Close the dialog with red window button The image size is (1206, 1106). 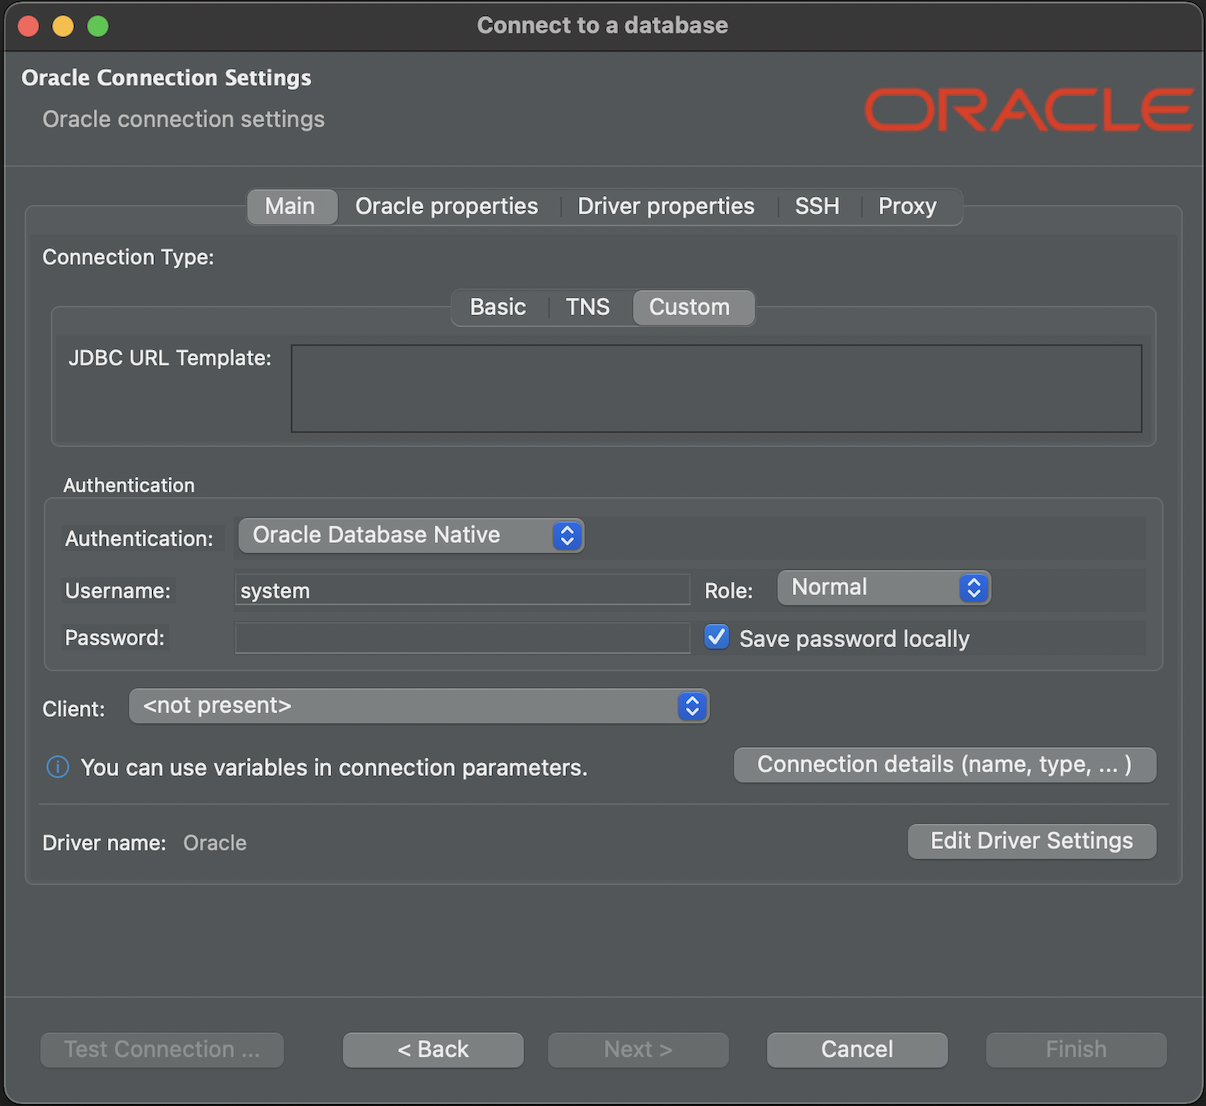(28, 26)
